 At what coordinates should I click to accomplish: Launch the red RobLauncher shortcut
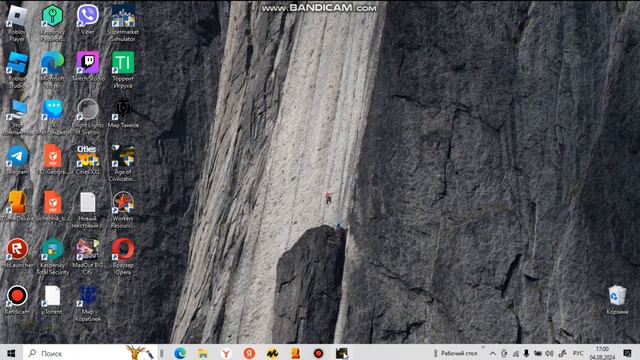pos(17,253)
